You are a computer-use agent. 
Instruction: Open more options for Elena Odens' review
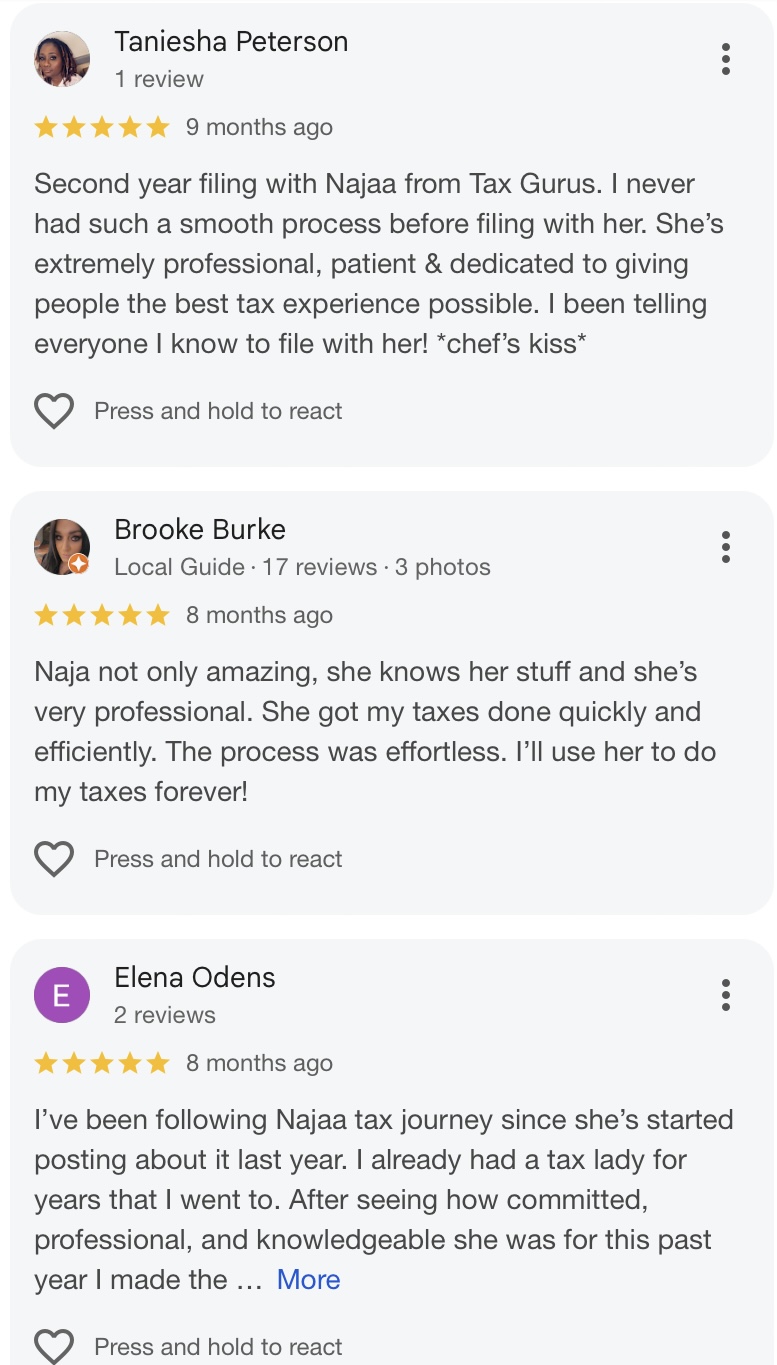click(x=726, y=995)
